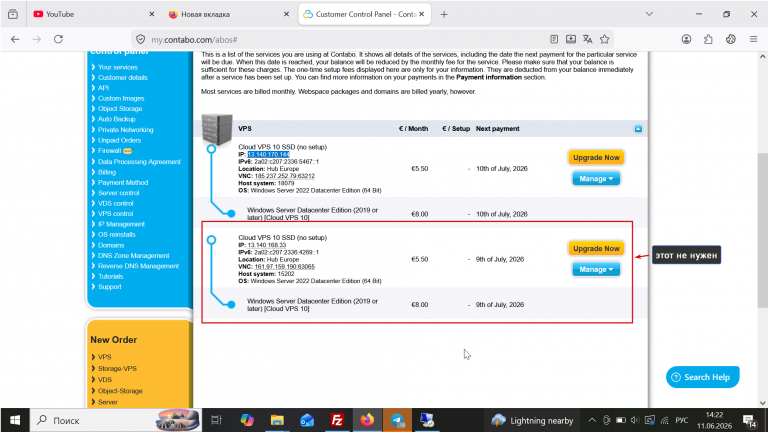Open Windows Start menu
768x432 pixels.
15,420
